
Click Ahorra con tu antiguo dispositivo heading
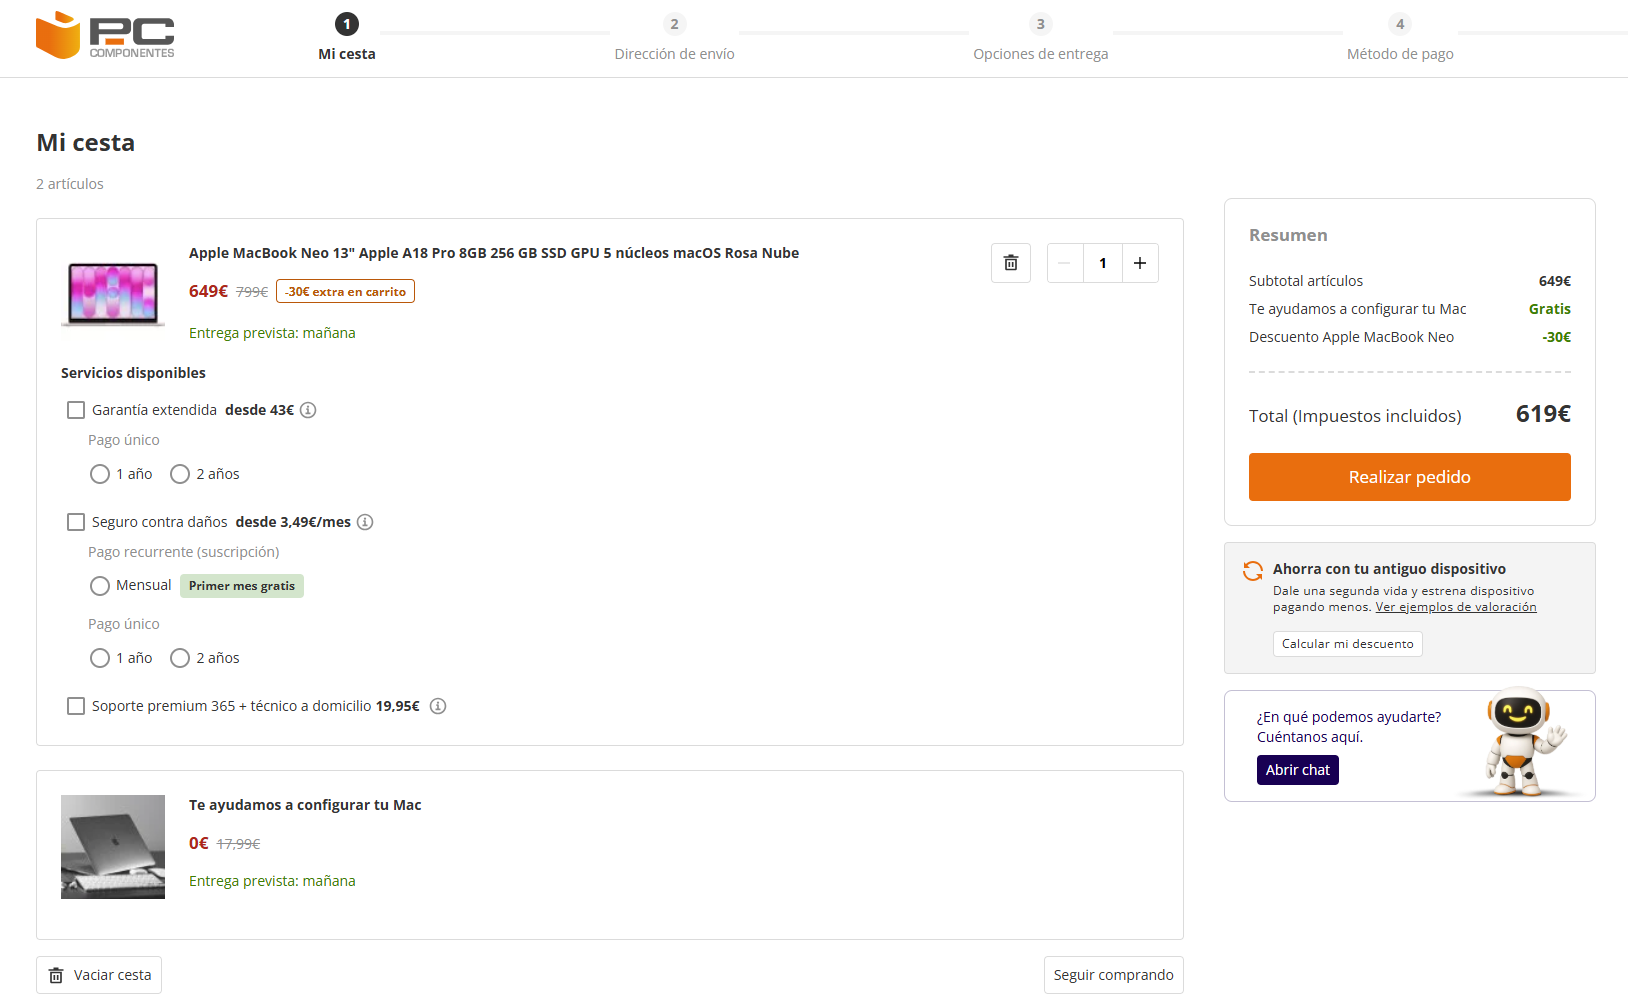[1389, 569]
